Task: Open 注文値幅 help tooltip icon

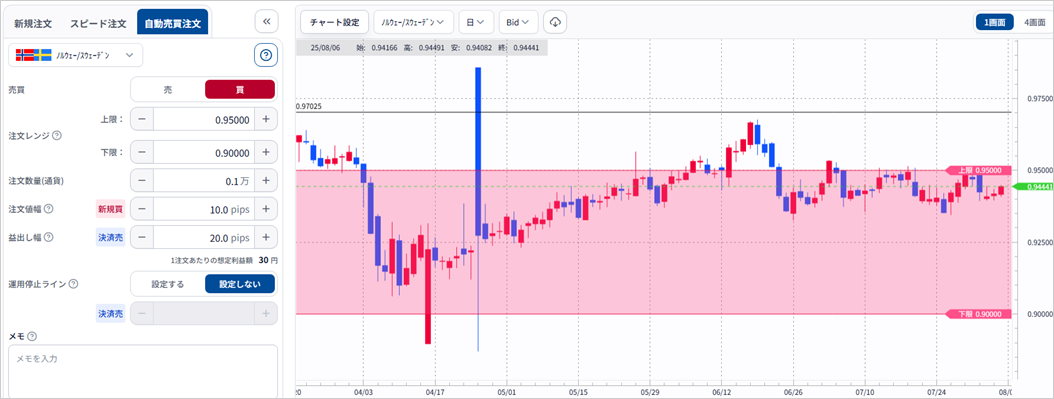Action: point(48,209)
